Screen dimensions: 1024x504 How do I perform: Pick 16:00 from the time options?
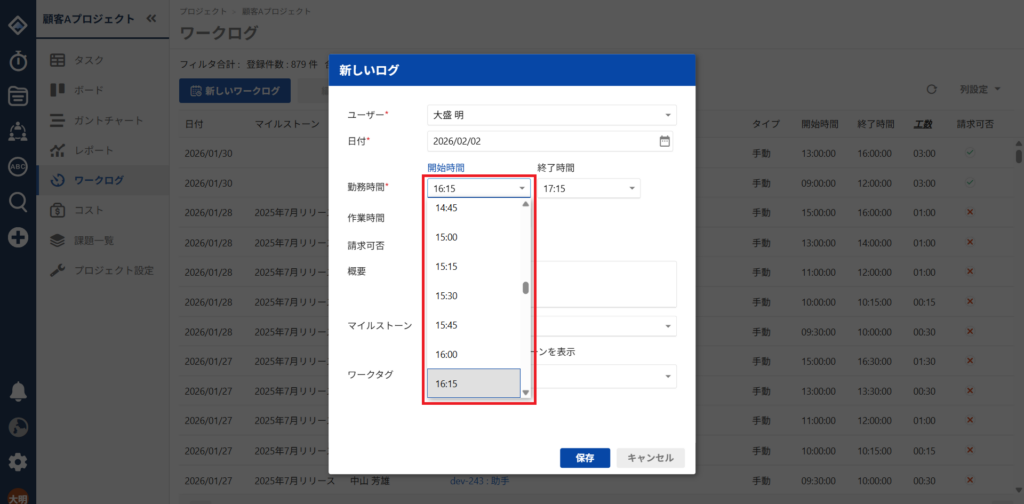tap(446, 354)
